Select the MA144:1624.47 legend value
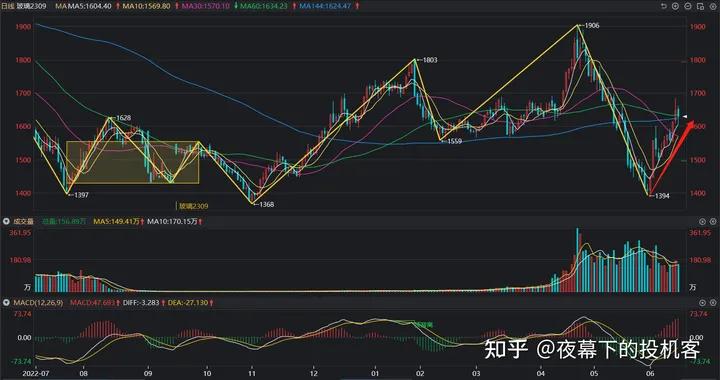Viewport: 720px width, 380px height. 325,6
